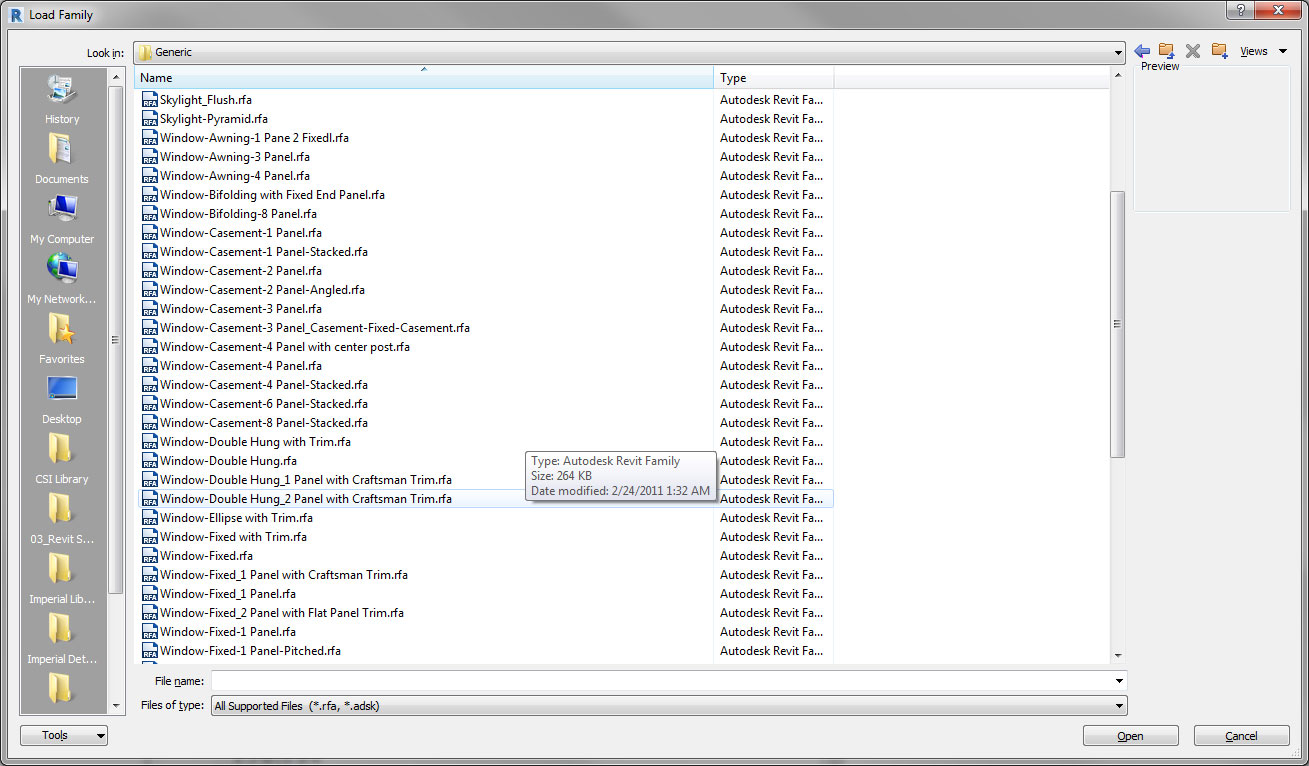Open the My Network sidebar shortcut
Image resolution: width=1309 pixels, height=766 pixels.
click(x=62, y=281)
